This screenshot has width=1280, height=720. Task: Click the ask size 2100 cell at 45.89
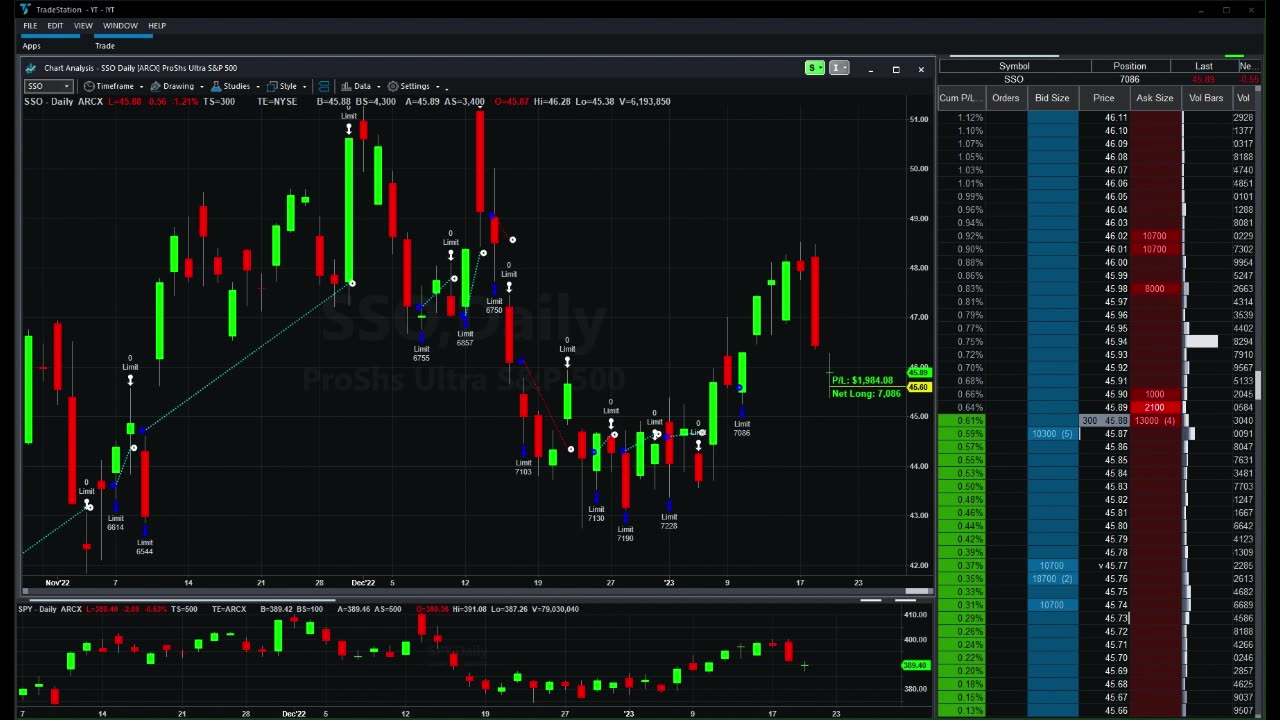click(1154, 408)
